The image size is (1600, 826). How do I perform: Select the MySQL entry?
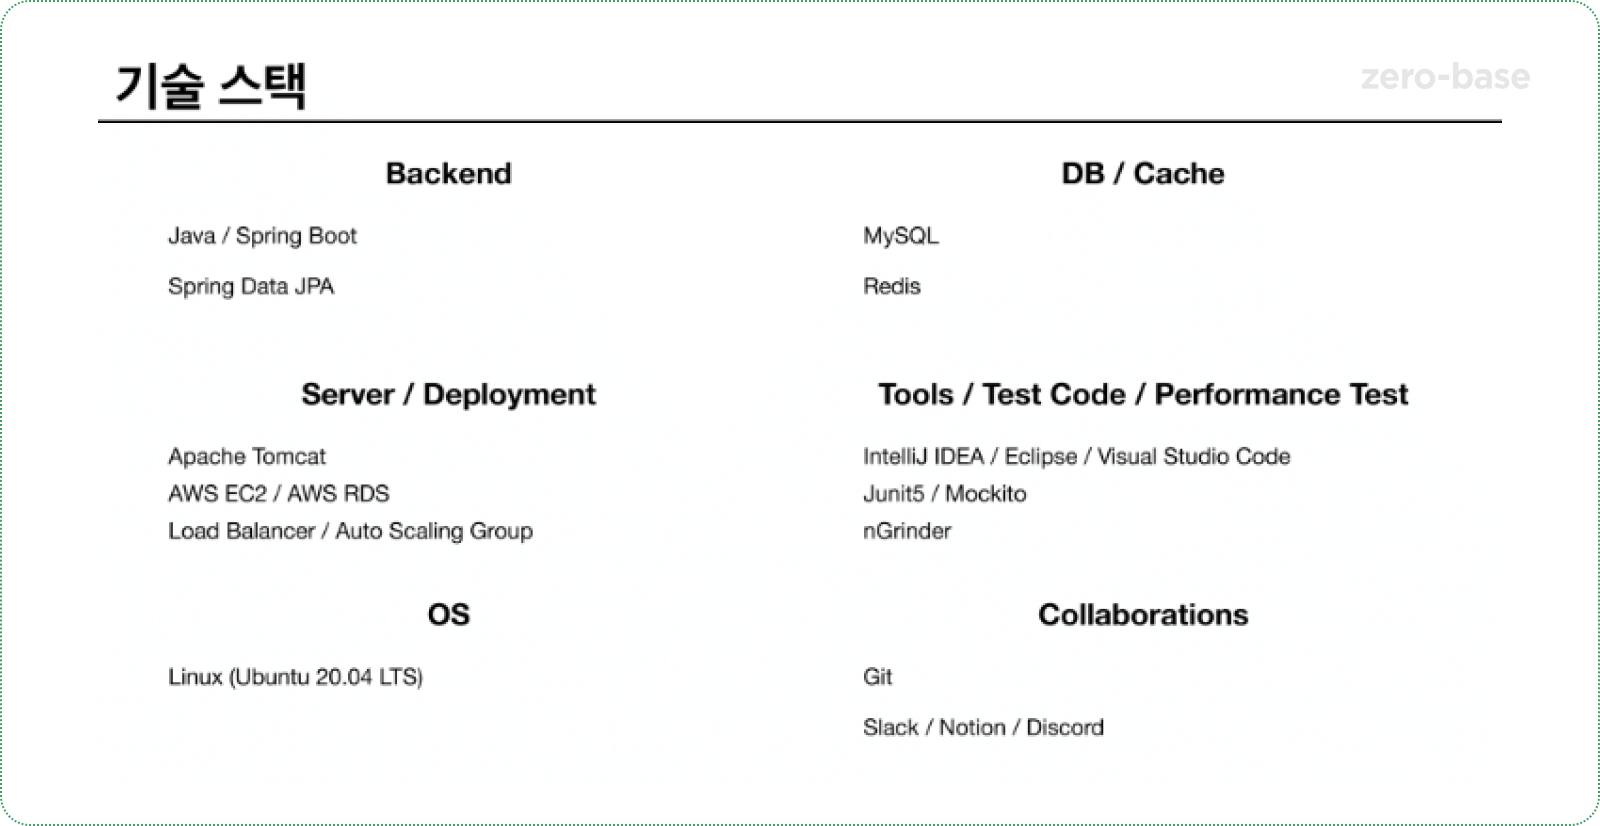coord(900,236)
